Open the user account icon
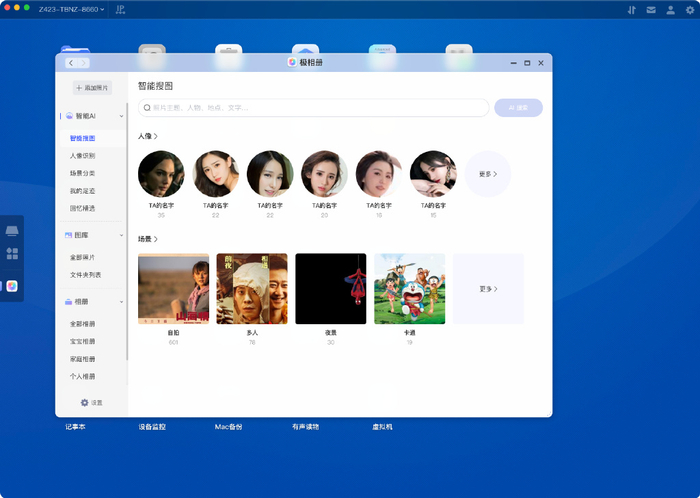Screen dimensions: 700x498 (x=671, y=10)
